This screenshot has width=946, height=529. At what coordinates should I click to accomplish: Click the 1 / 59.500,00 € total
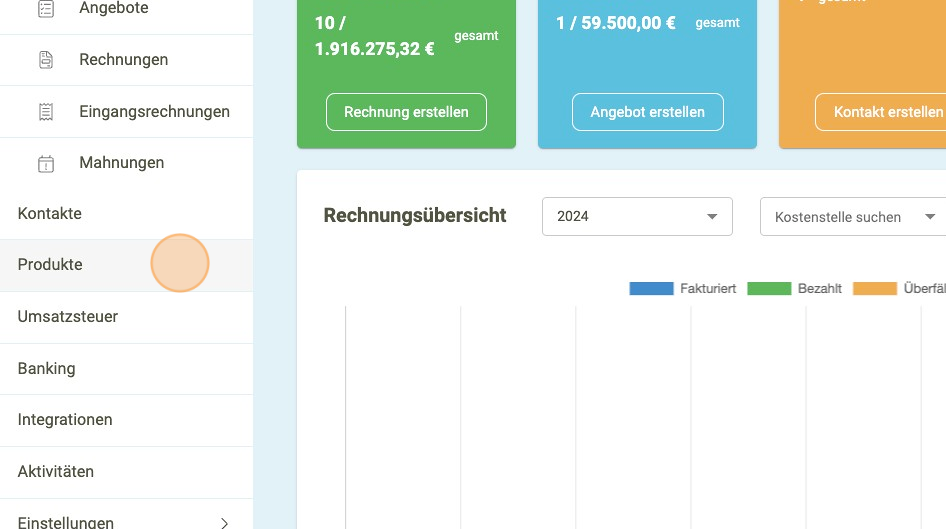coord(615,23)
